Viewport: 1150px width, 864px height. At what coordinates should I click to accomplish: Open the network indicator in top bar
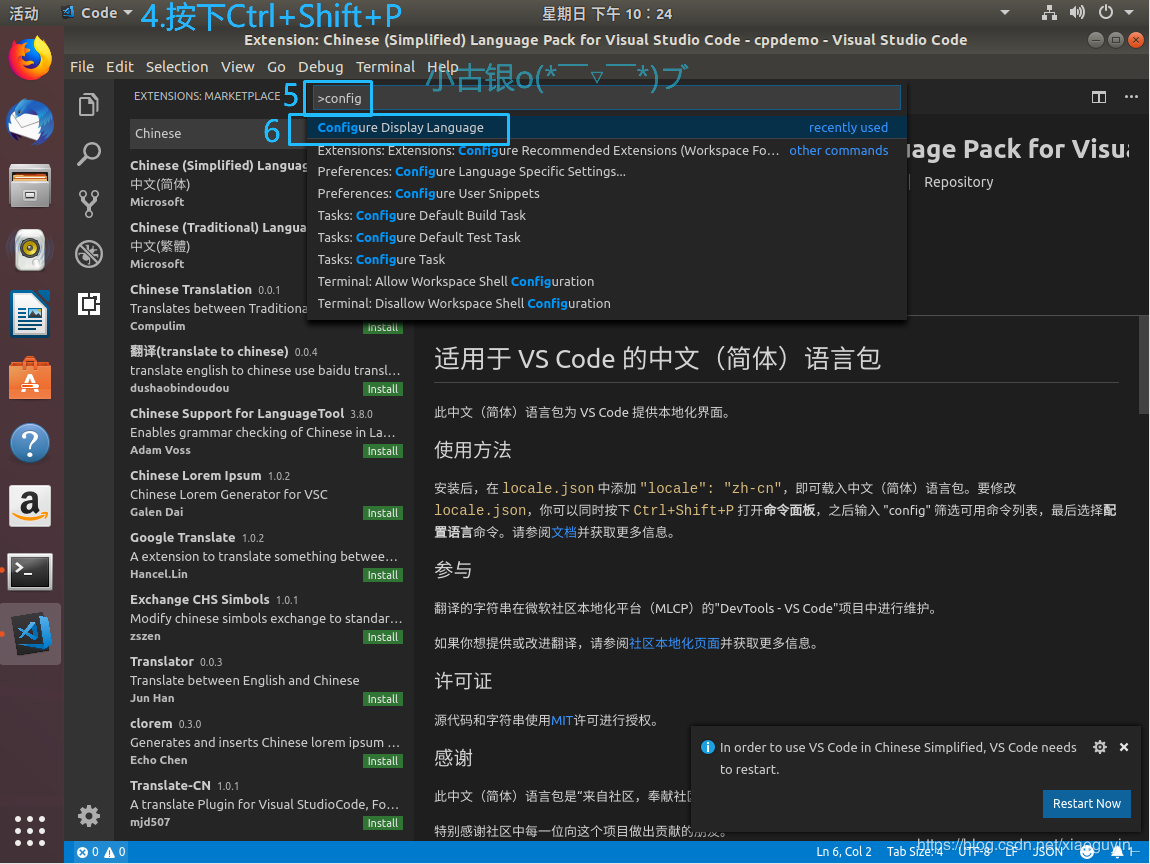1050,12
